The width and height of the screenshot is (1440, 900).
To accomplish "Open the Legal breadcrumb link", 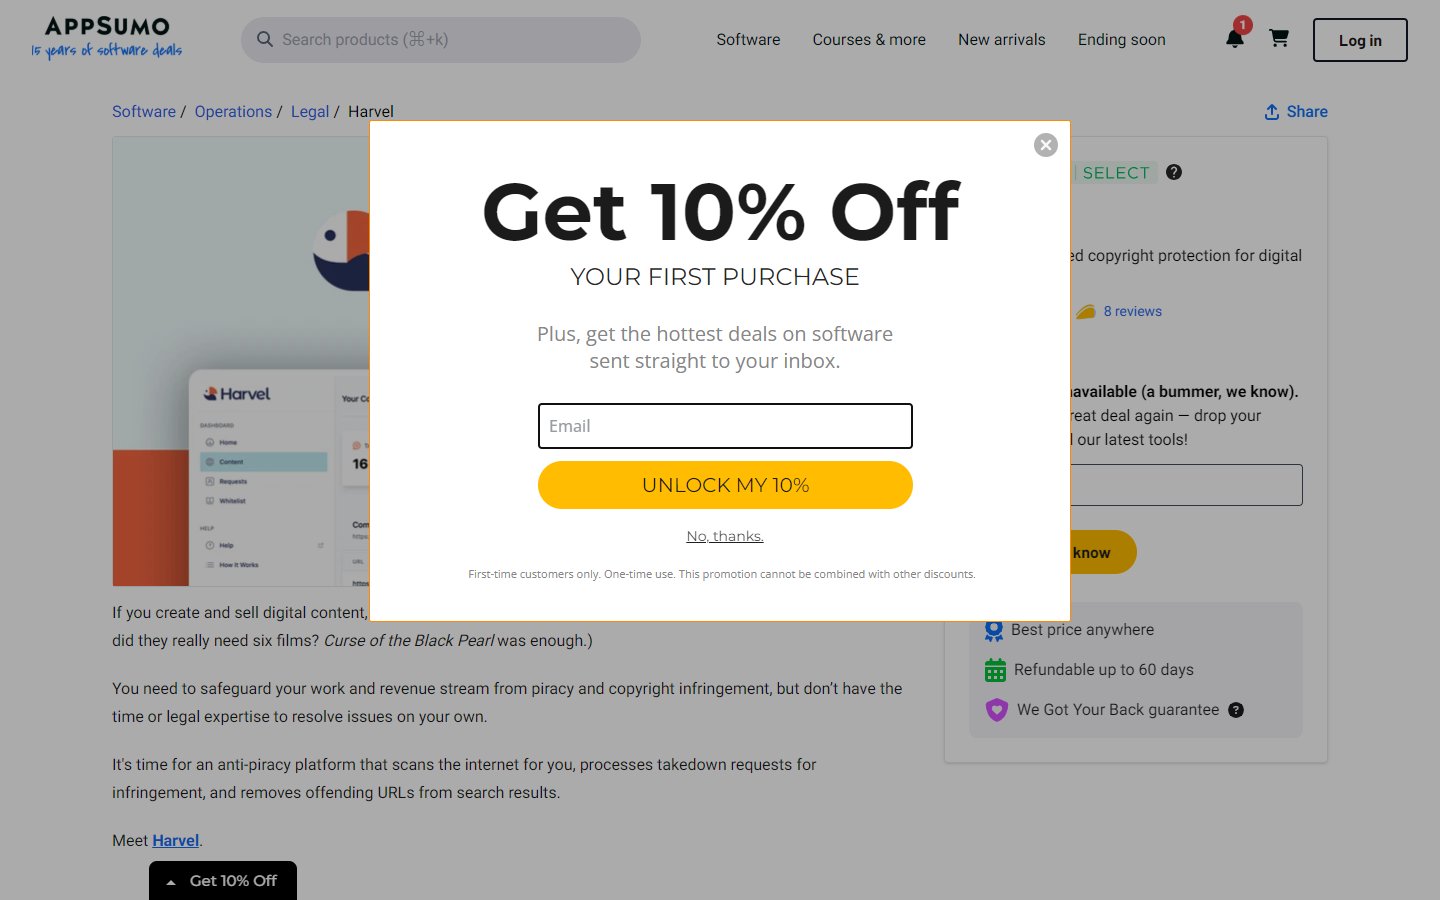I will pos(310,111).
